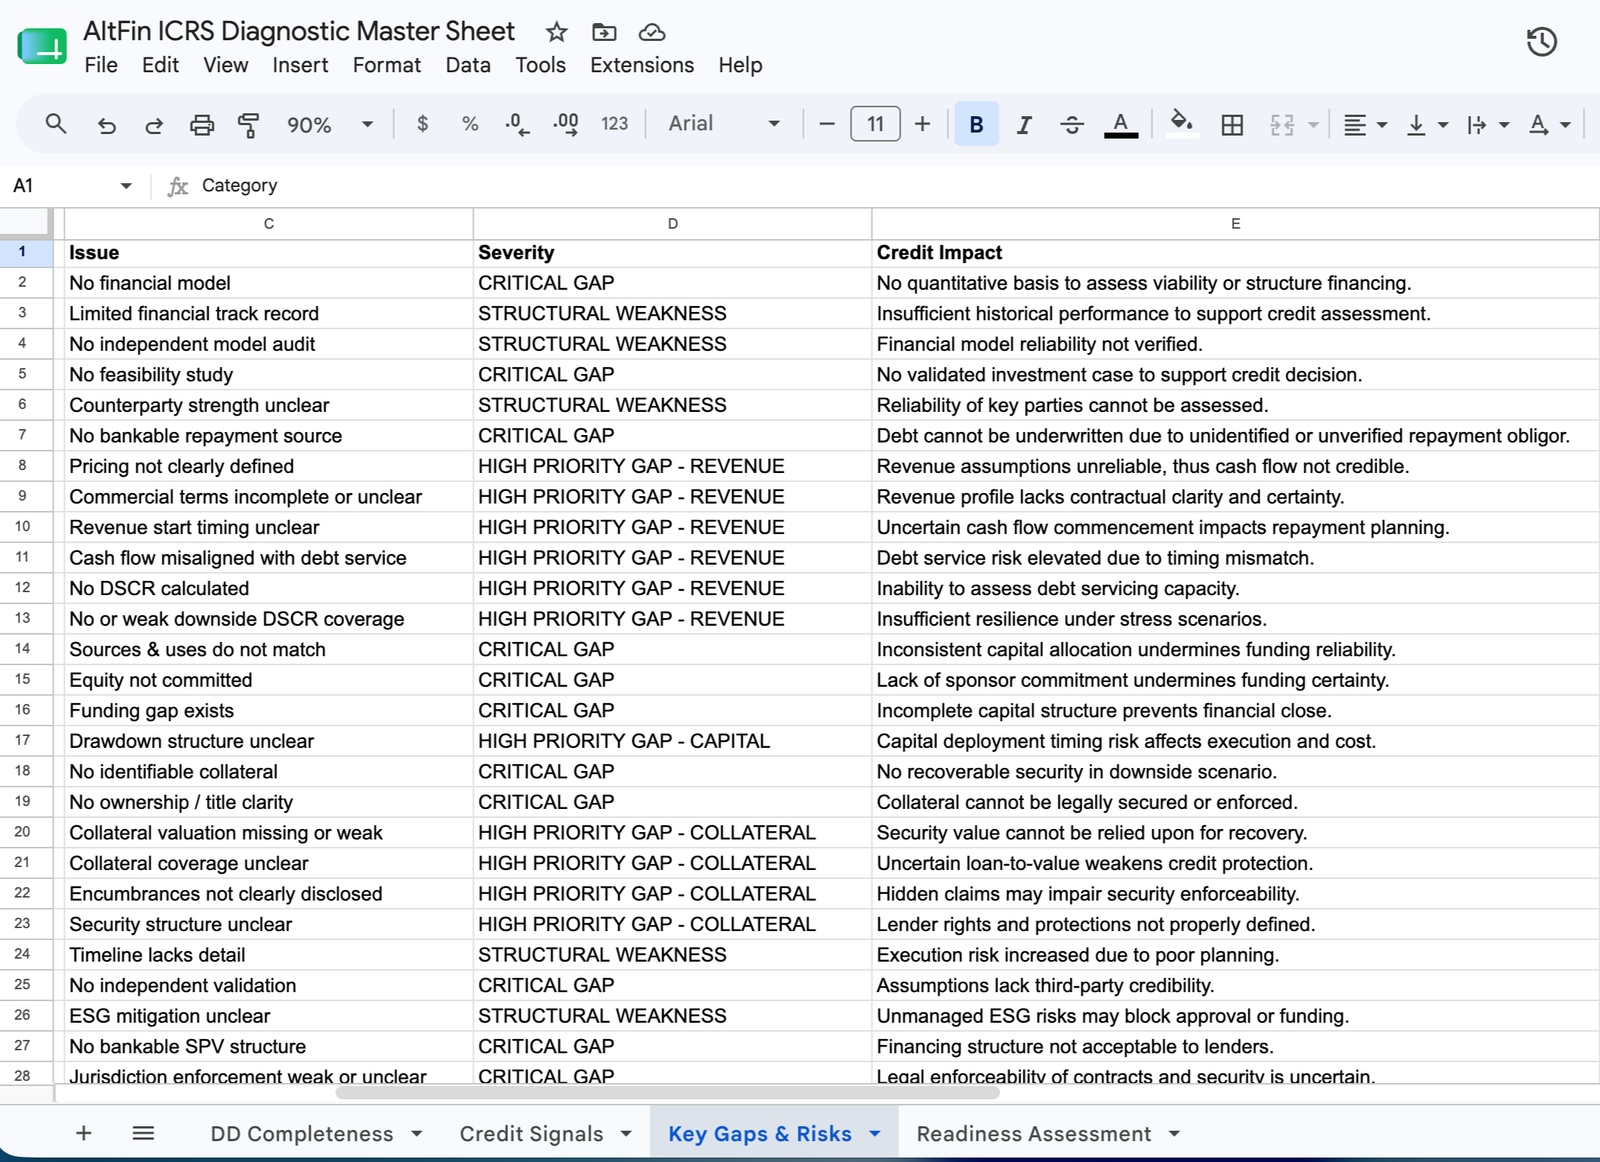This screenshot has width=1600, height=1162.
Task: Format selection as currency
Action: tap(423, 124)
